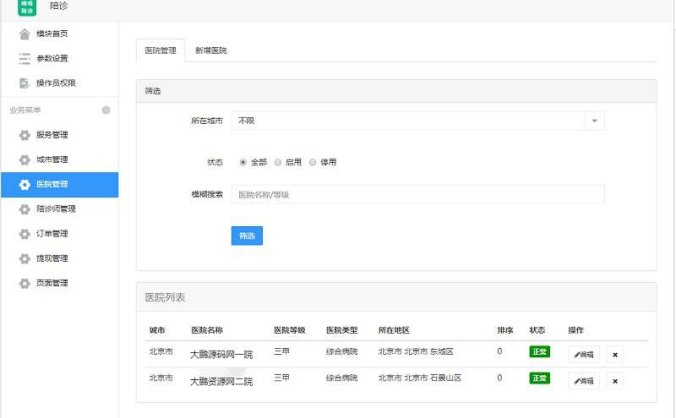The image size is (676, 418).
Task: Click the 所在地区 column header
Action: pos(394,331)
